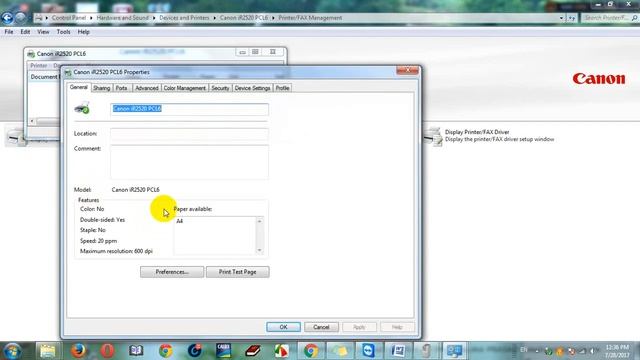Click the Comment text area
The image size is (640, 360).
click(x=189, y=162)
